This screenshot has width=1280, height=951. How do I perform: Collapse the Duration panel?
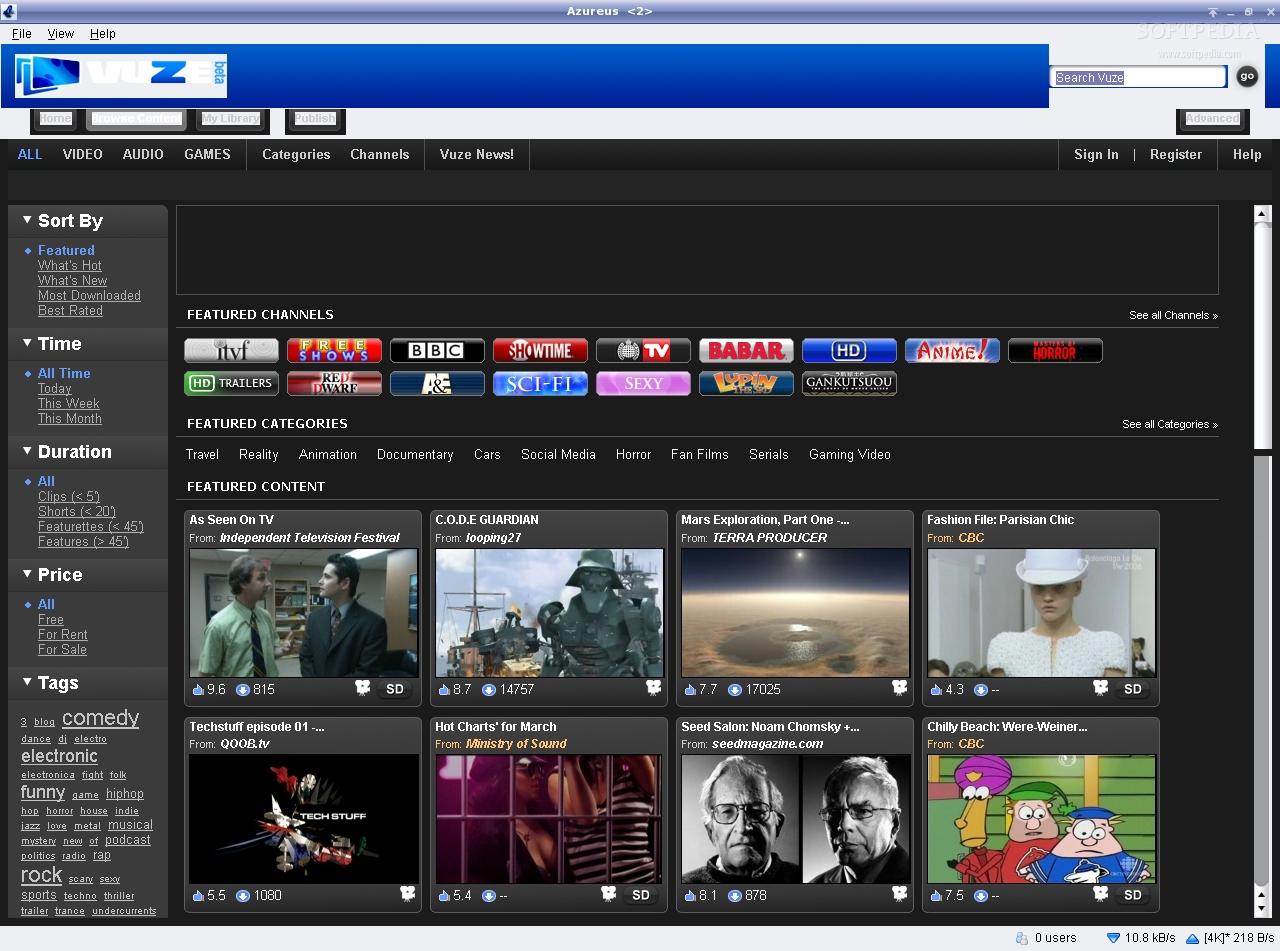[25, 452]
